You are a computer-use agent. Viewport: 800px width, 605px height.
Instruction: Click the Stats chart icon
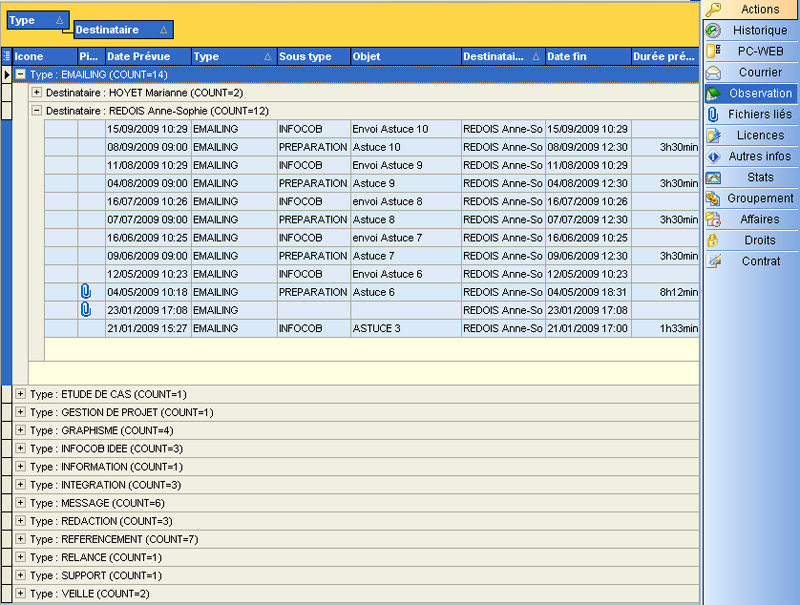pos(714,178)
